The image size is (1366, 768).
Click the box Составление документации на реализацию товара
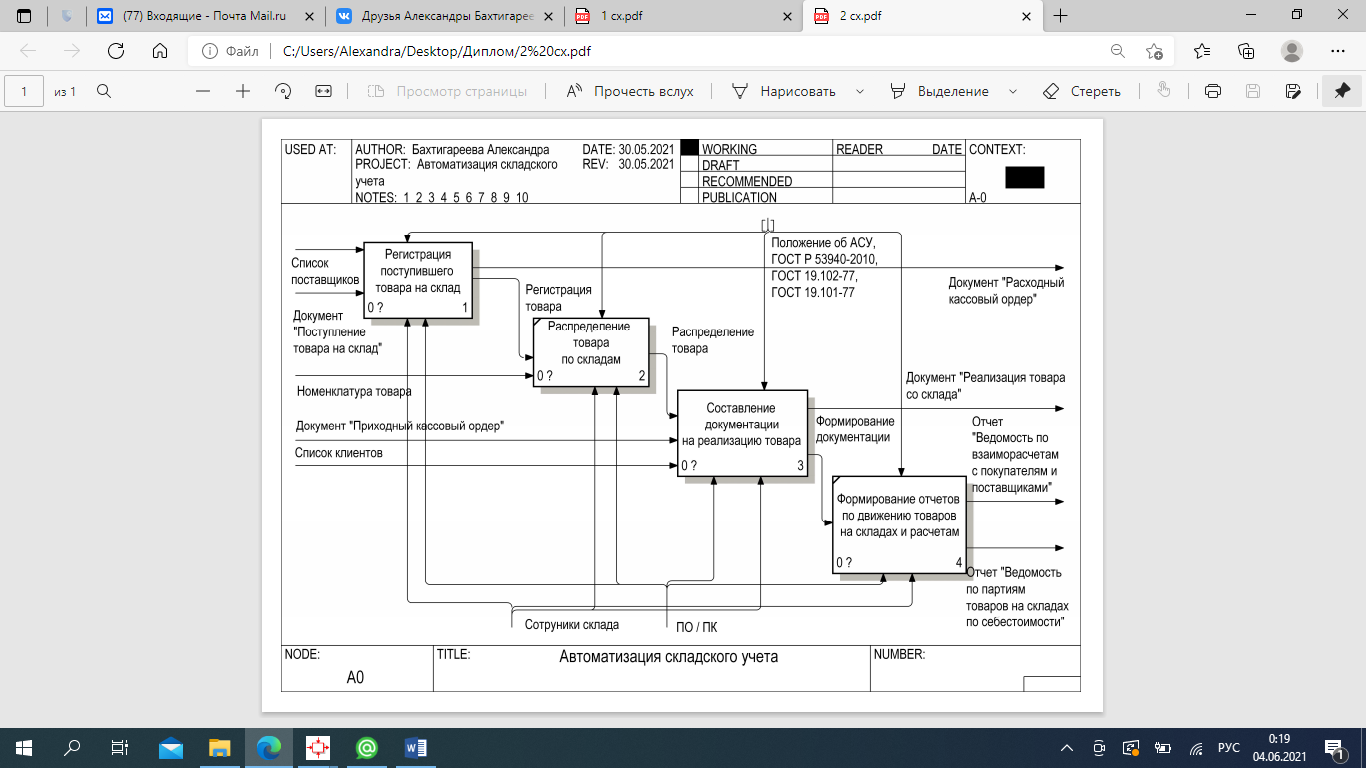741,432
